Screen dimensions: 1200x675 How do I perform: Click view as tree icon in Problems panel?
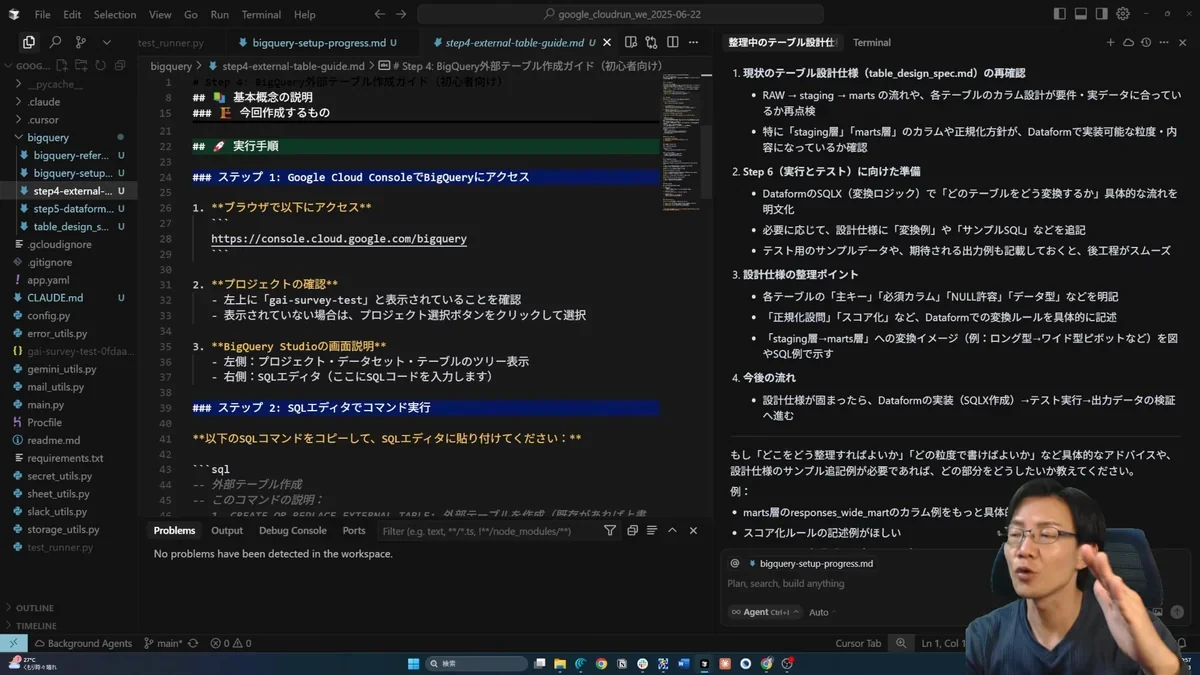click(653, 531)
